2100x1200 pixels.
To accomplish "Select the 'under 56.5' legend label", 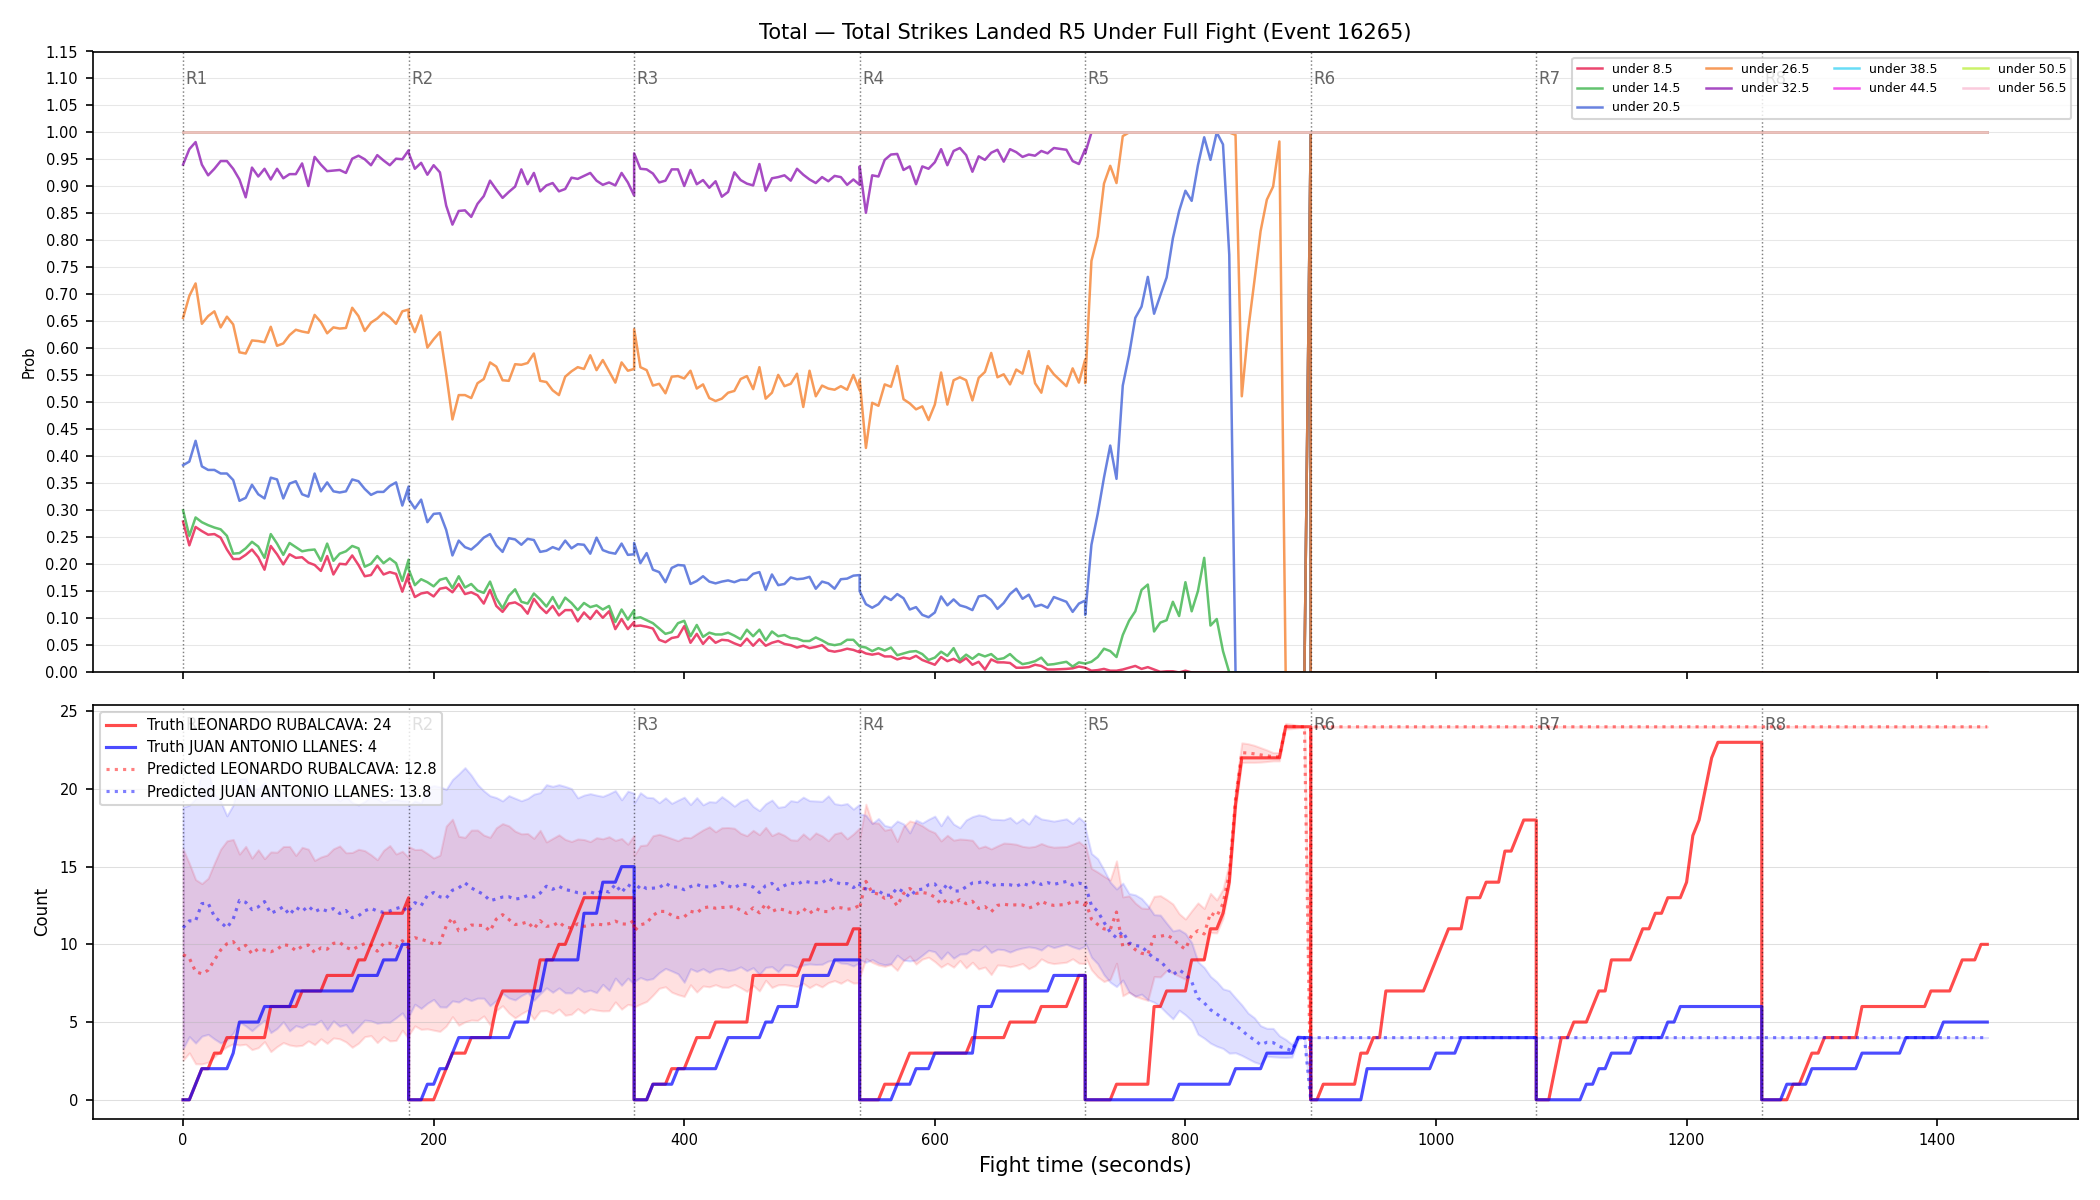I will tap(2031, 88).
